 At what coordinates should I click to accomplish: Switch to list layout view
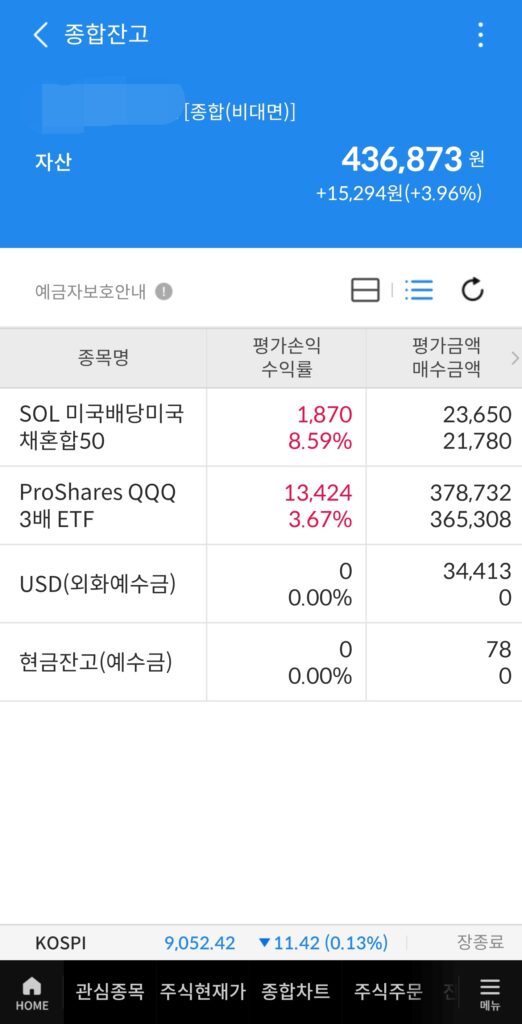click(x=418, y=290)
